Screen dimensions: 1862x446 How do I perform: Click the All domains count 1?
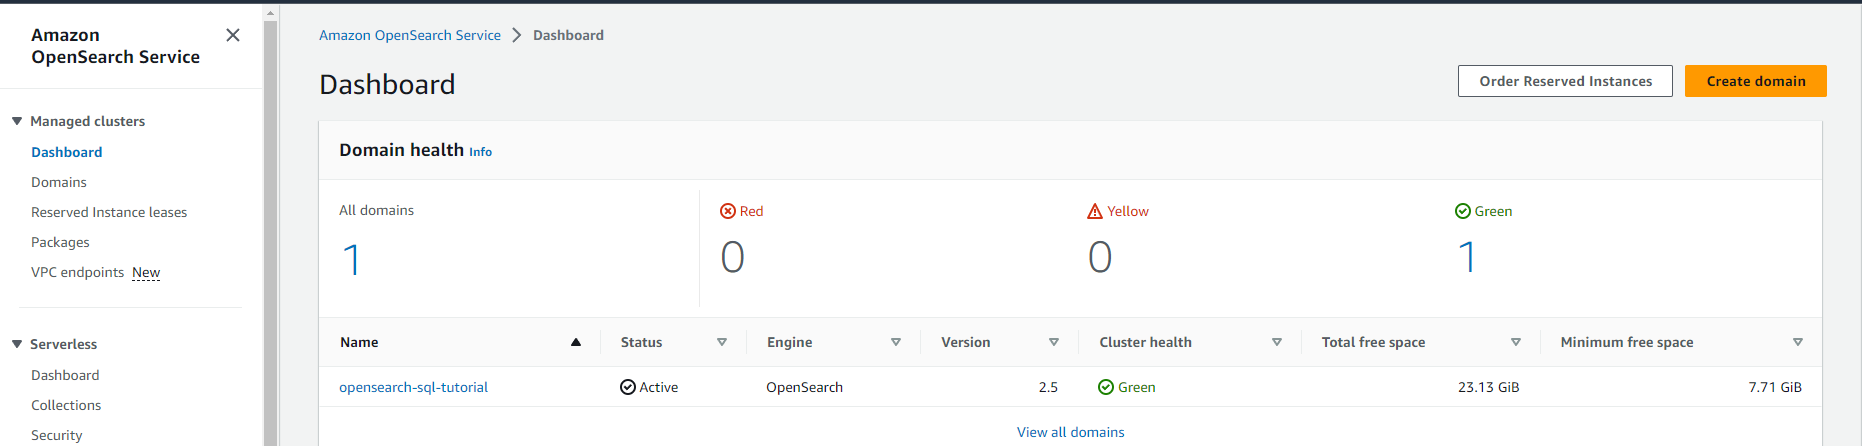click(351, 260)
